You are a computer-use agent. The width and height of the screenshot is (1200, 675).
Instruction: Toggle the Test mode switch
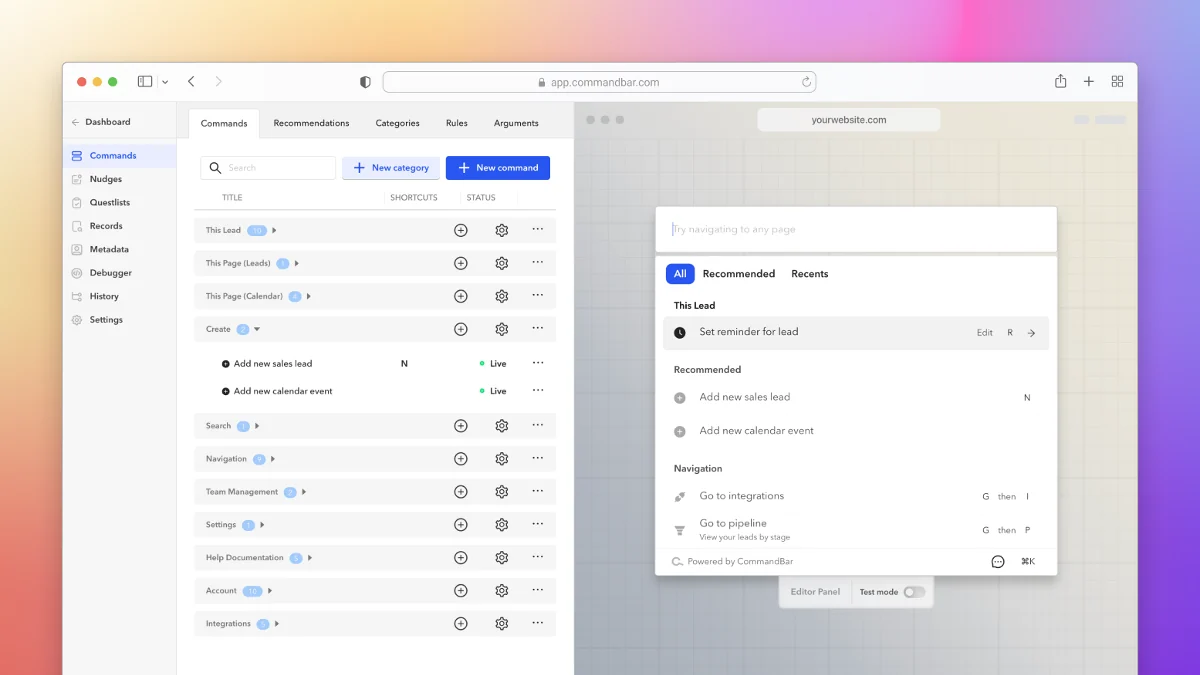point(914,592)
